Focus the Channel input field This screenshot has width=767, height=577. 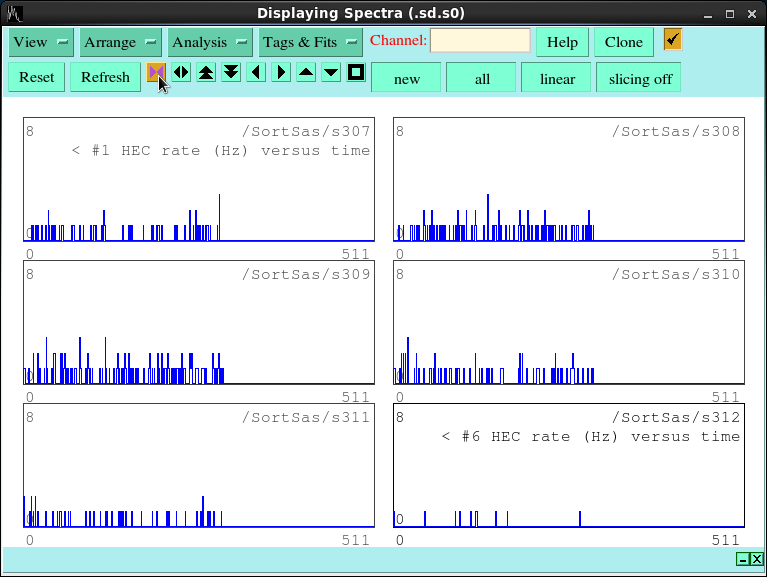480,40
